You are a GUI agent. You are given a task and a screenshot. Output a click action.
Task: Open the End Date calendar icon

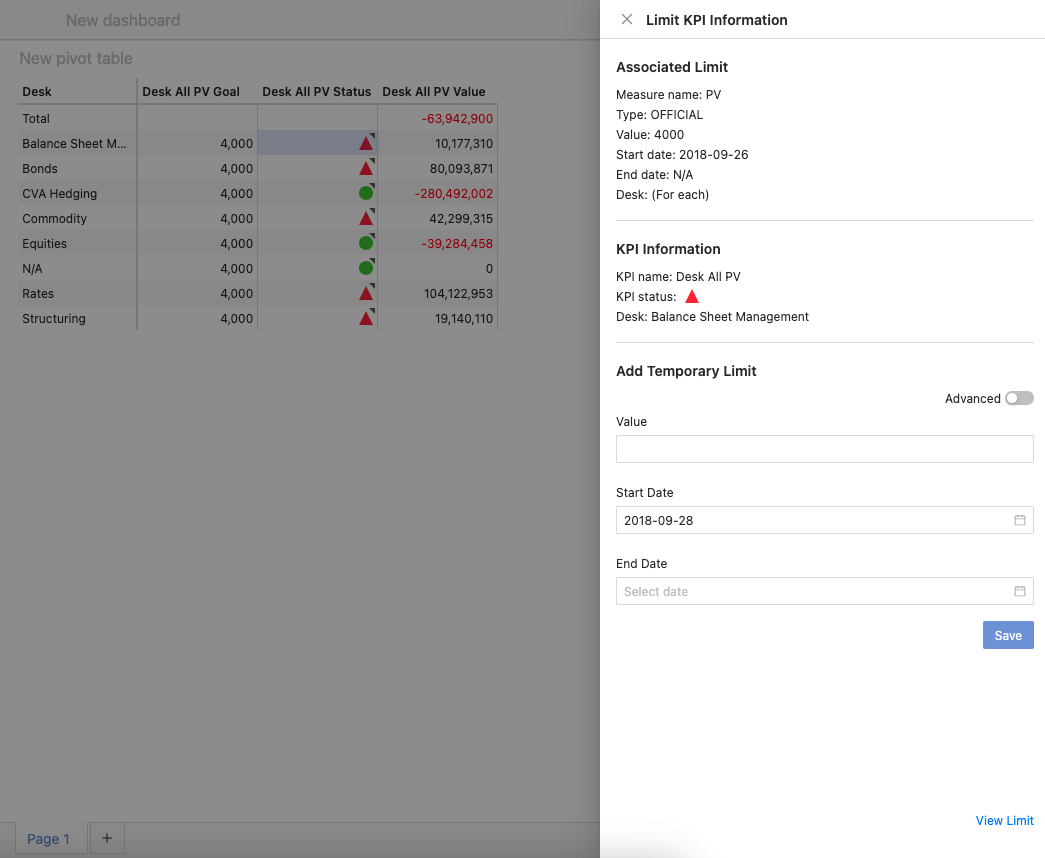(x=1020, y=591)
